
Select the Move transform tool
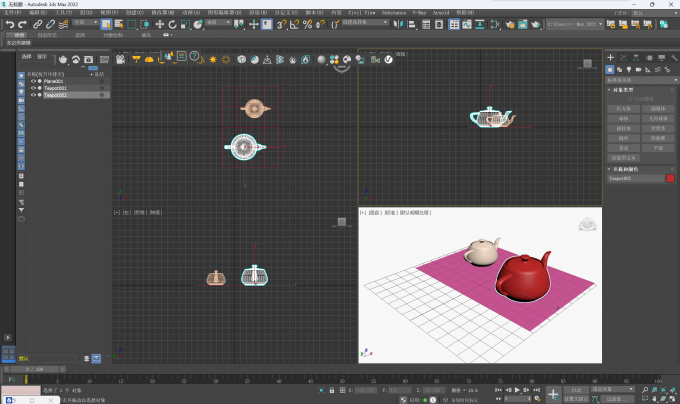(x=159, y=23)
